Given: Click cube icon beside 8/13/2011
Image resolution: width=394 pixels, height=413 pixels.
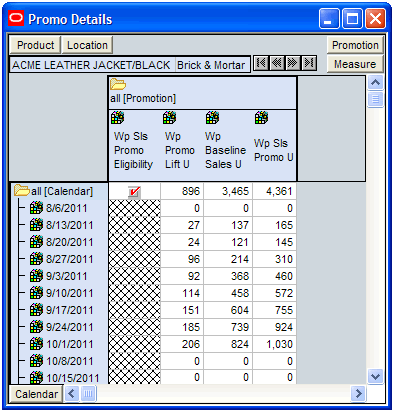Looking at the screenshot, I should (x=36, y=225).
